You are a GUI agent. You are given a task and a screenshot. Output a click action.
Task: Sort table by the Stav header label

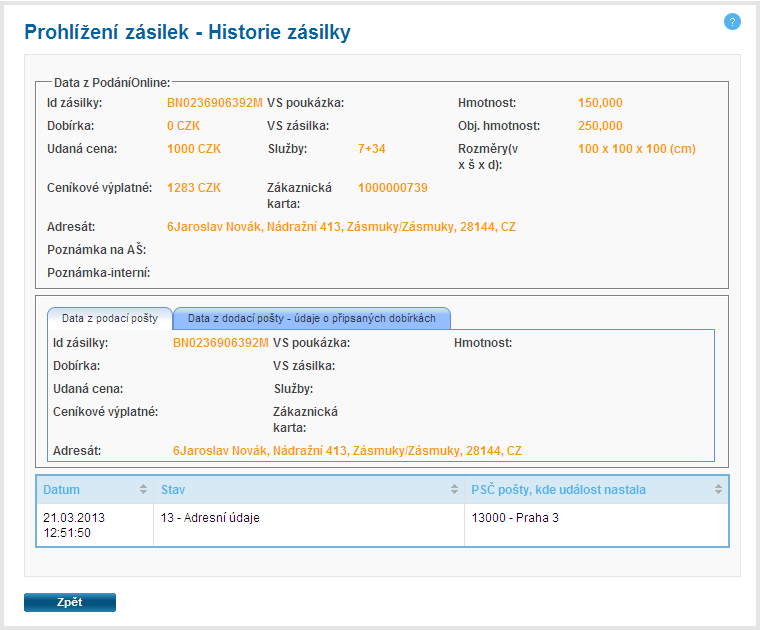173,490
